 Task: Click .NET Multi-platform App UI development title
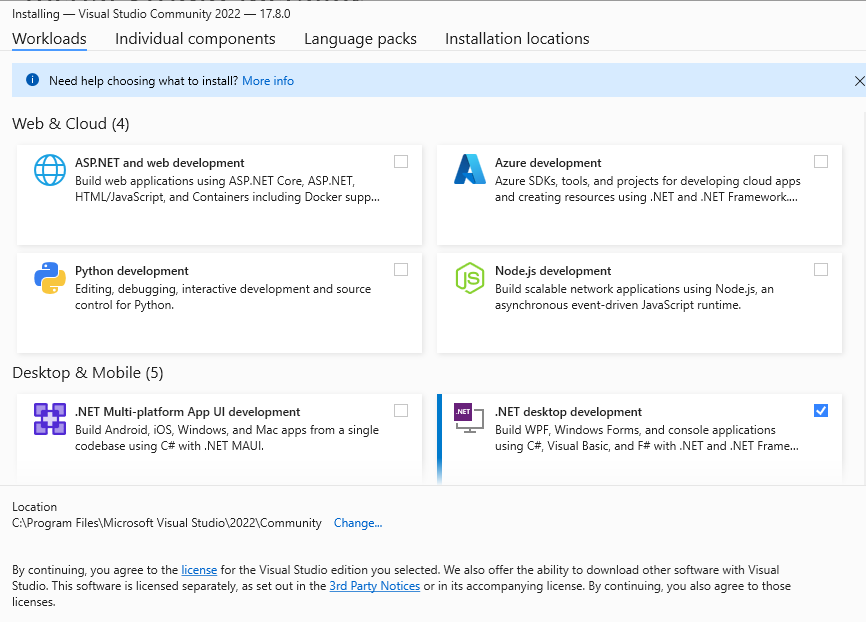pyautogui.click(x=188, y=412)
